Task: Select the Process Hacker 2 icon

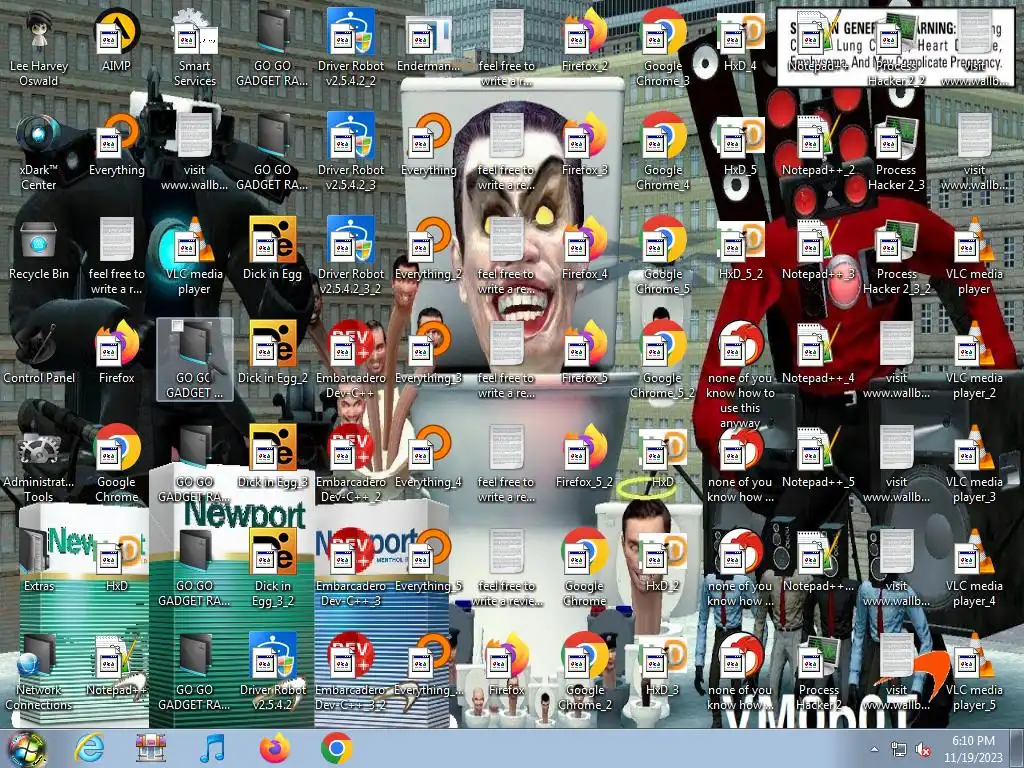Action: coord(818,673)
